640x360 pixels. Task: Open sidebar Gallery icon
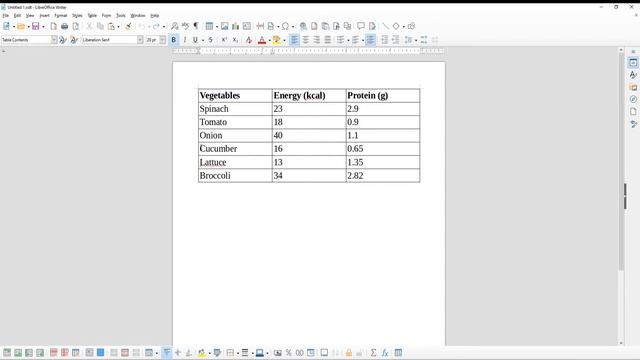[633, 87]
